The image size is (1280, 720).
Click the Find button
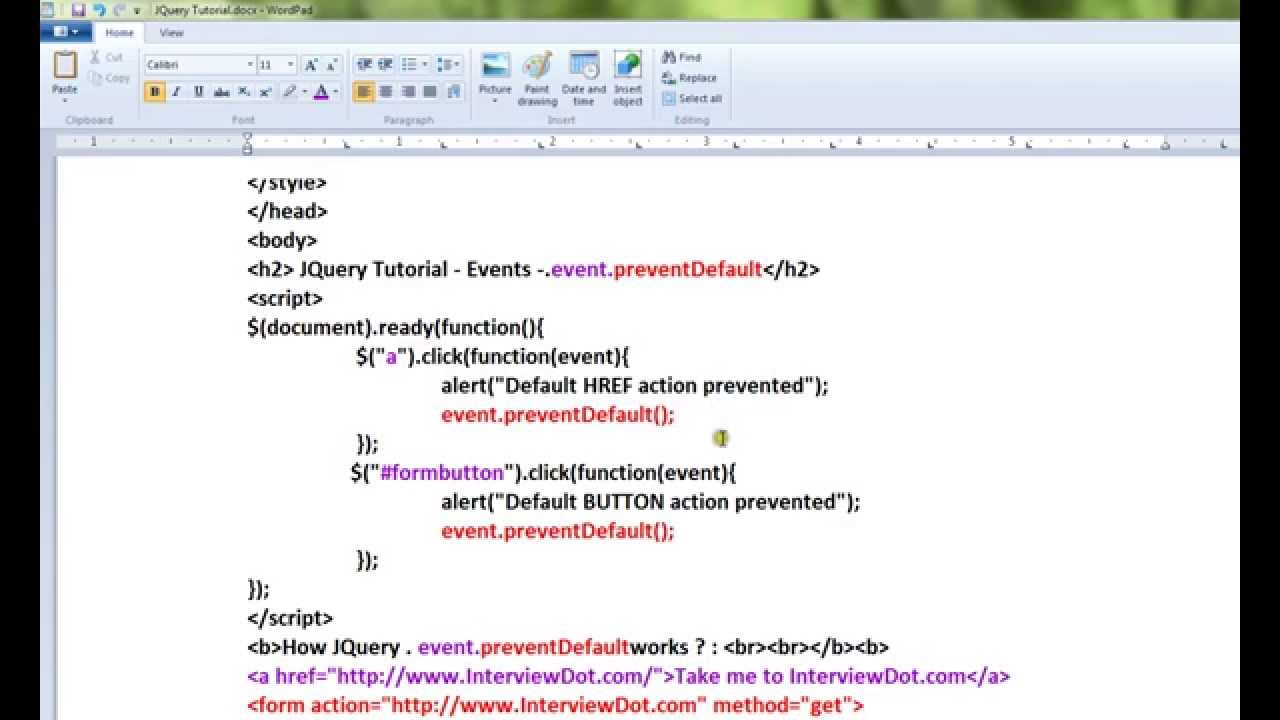pos(681,58)
